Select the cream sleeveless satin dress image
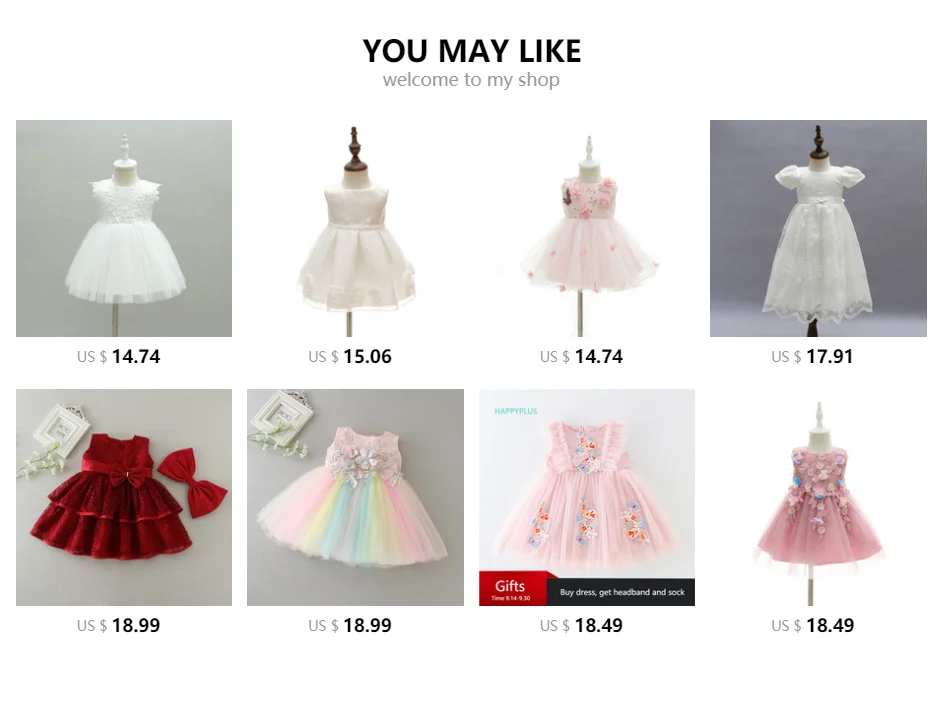 click(355, 228)
